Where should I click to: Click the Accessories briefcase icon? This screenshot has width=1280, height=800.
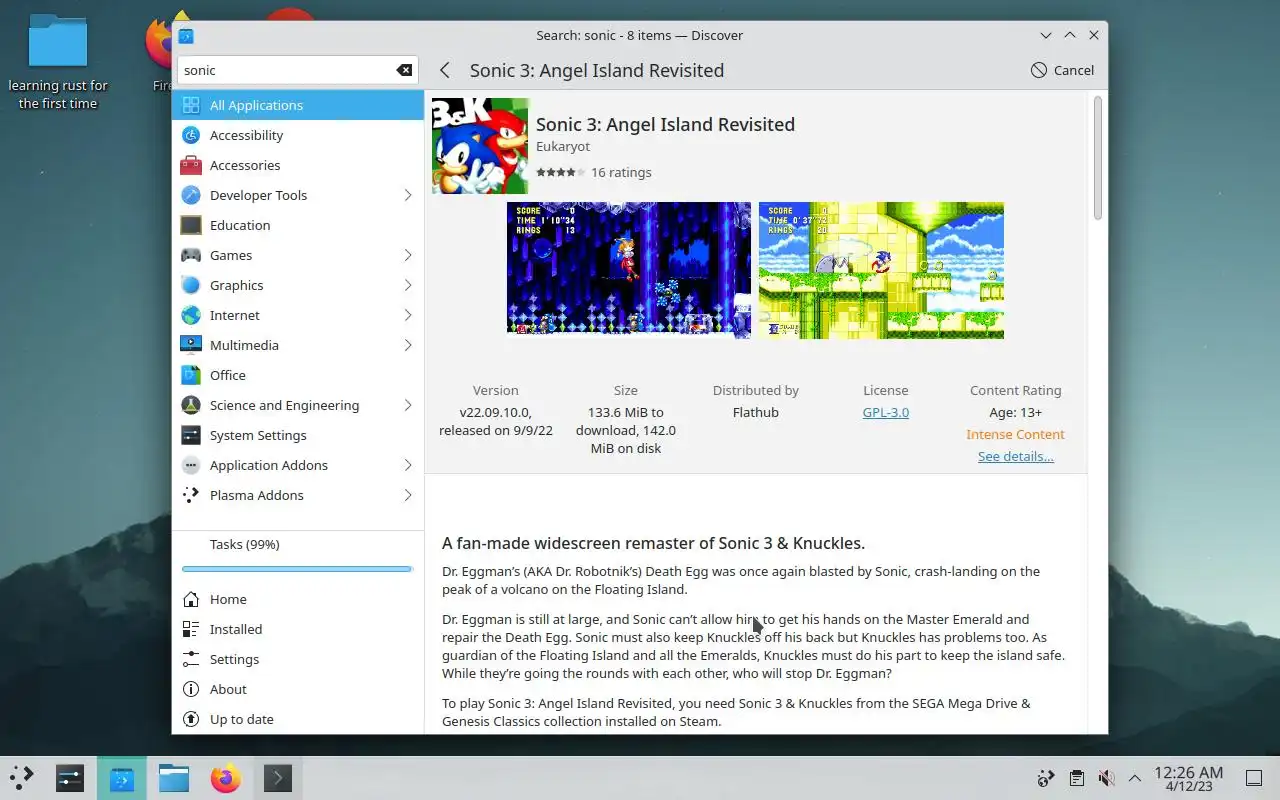(191, 165)
